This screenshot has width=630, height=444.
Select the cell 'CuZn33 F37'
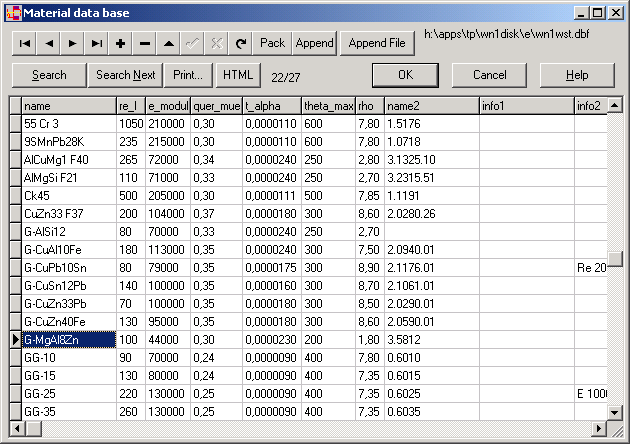point(69,214)
